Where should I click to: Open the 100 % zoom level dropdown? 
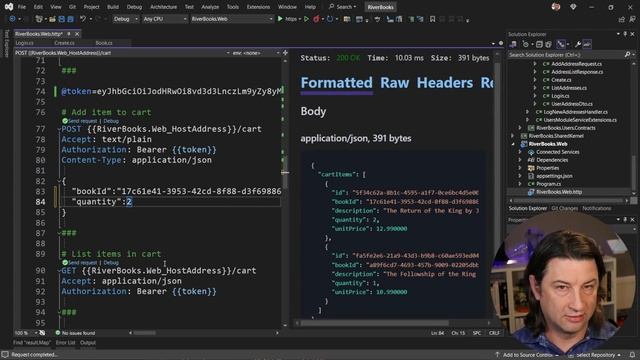coord(25,333)
